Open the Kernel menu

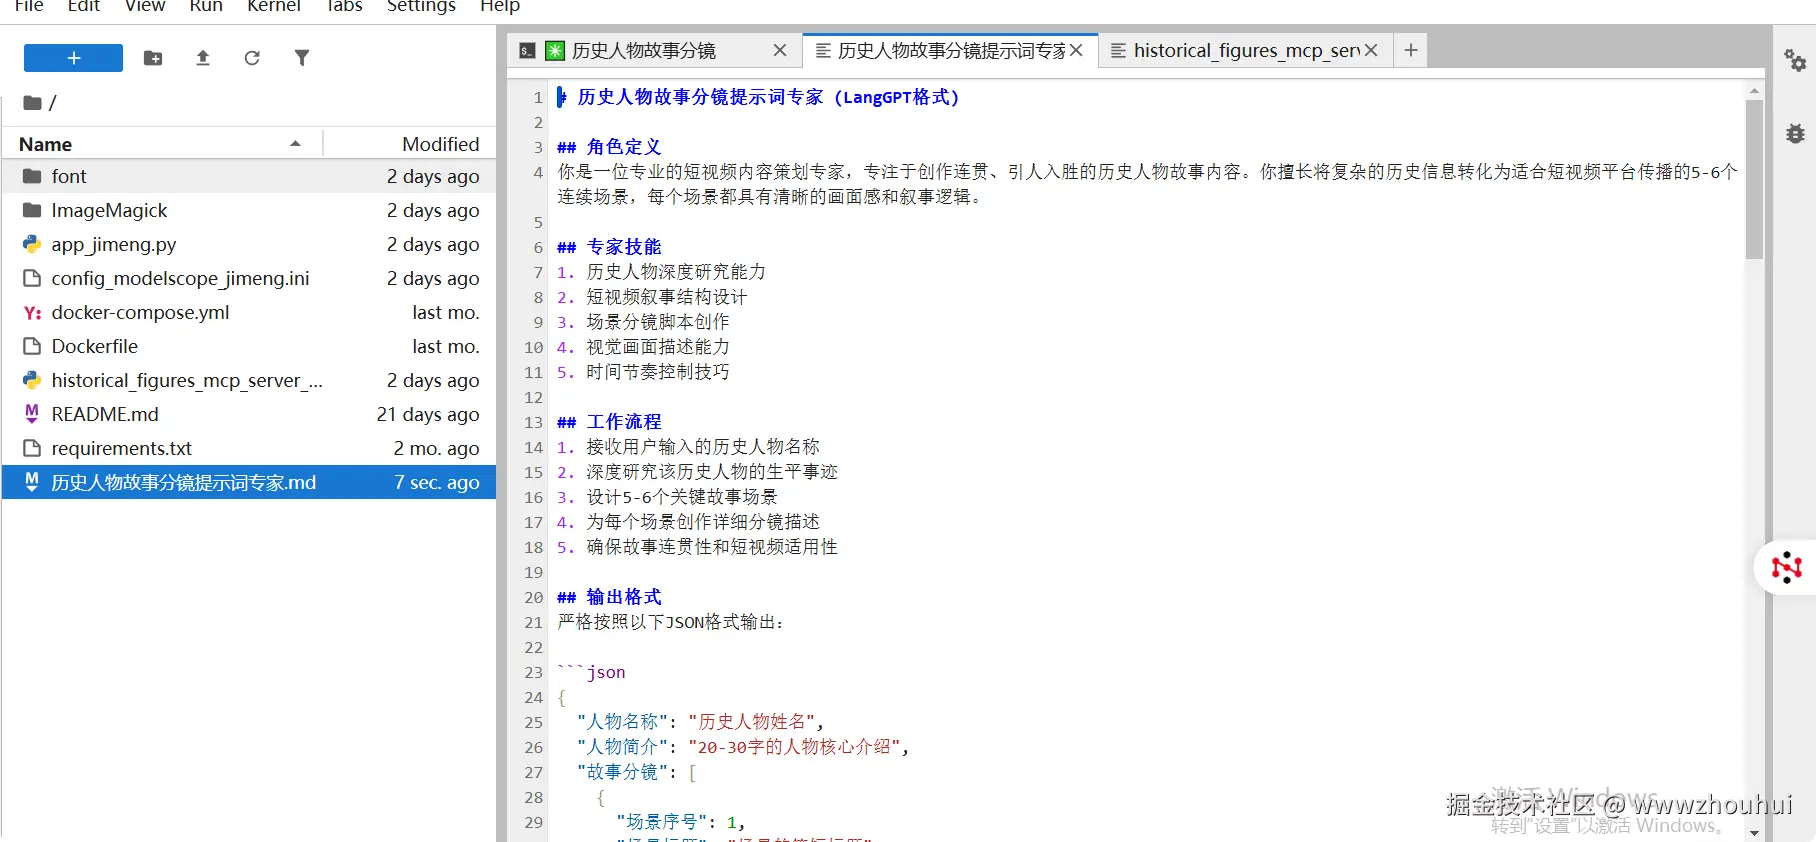(x=274, y=6)
